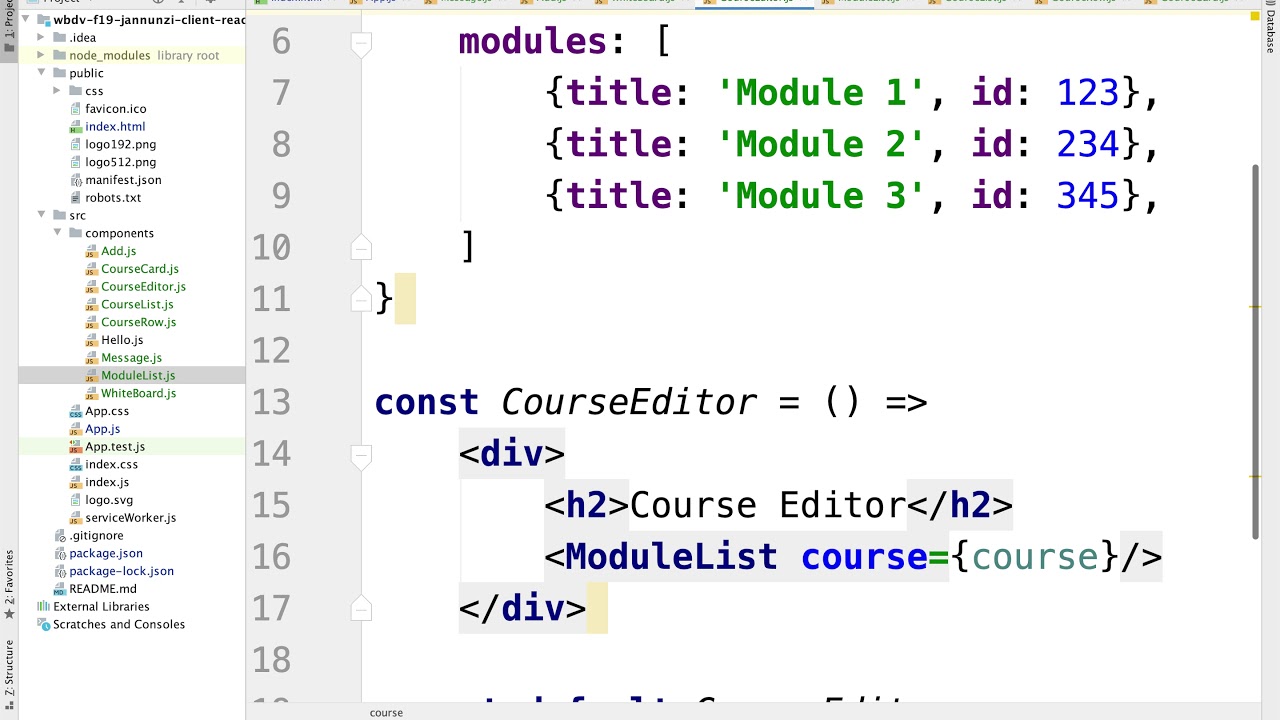The width and height of the screenshot is (1280, 720).
Task: Open App.test.js in project tree
Action: point(115,447)
